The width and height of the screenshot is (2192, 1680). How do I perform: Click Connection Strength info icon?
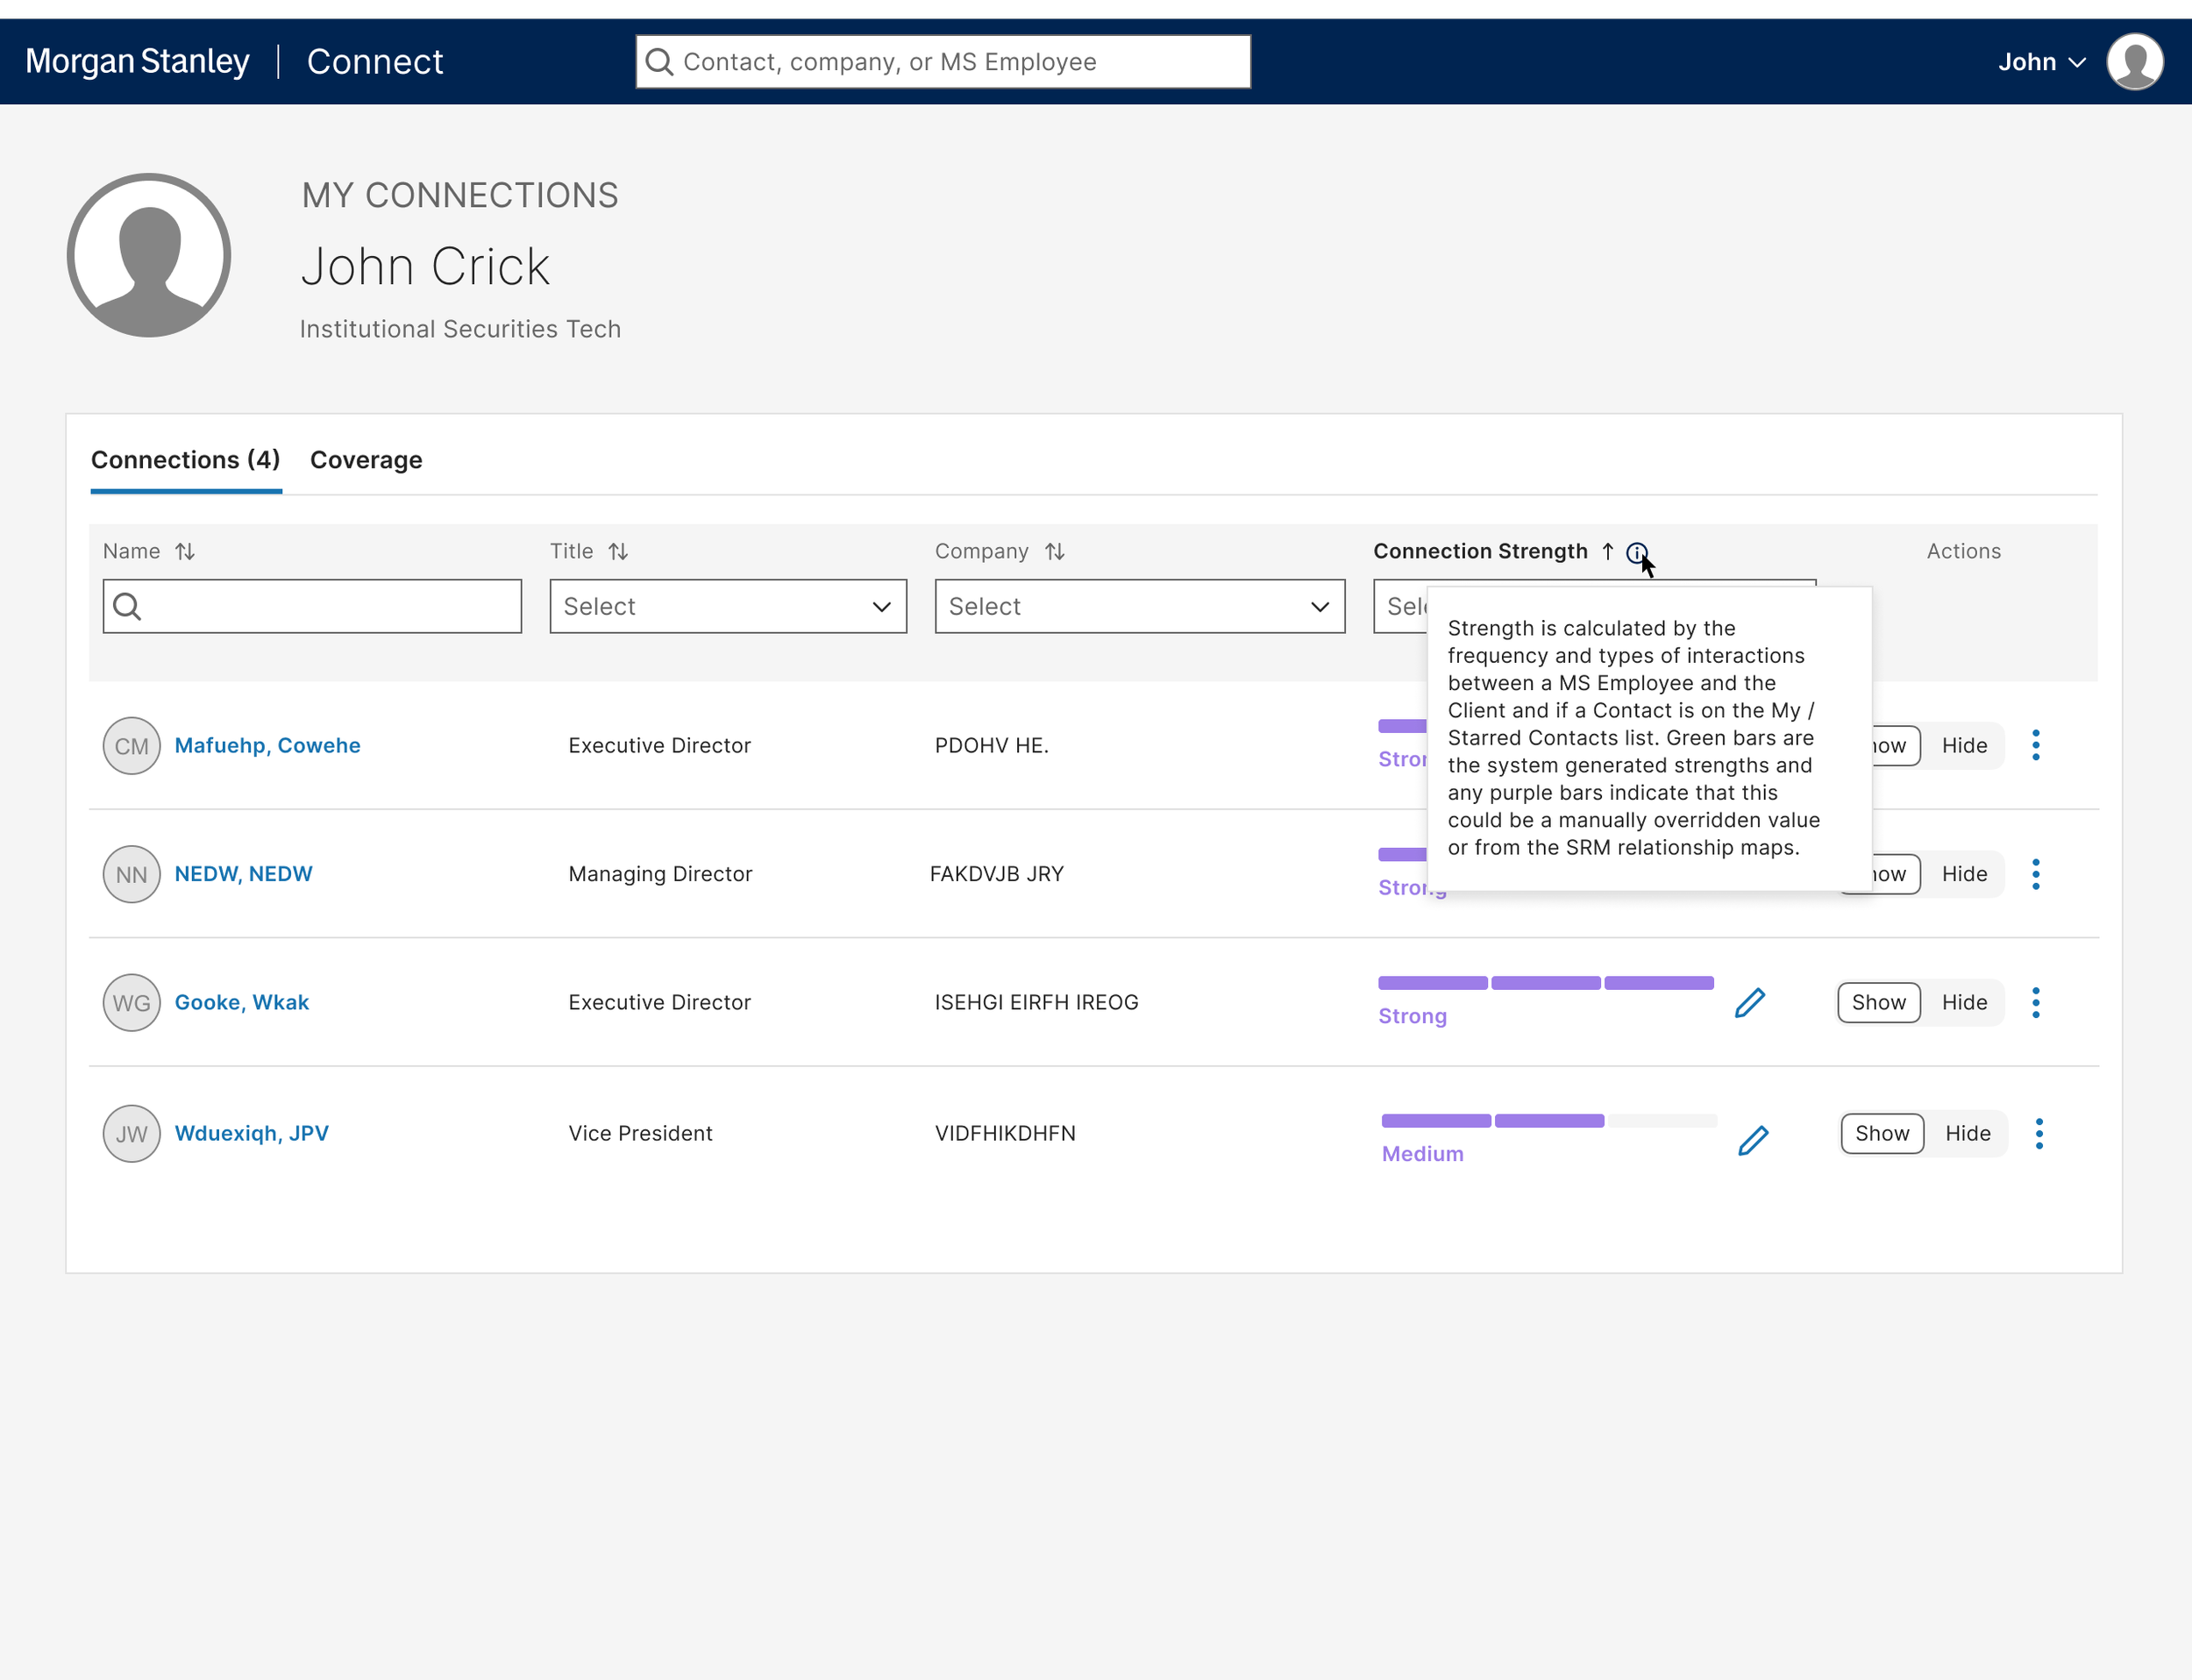pos(1636,552)
